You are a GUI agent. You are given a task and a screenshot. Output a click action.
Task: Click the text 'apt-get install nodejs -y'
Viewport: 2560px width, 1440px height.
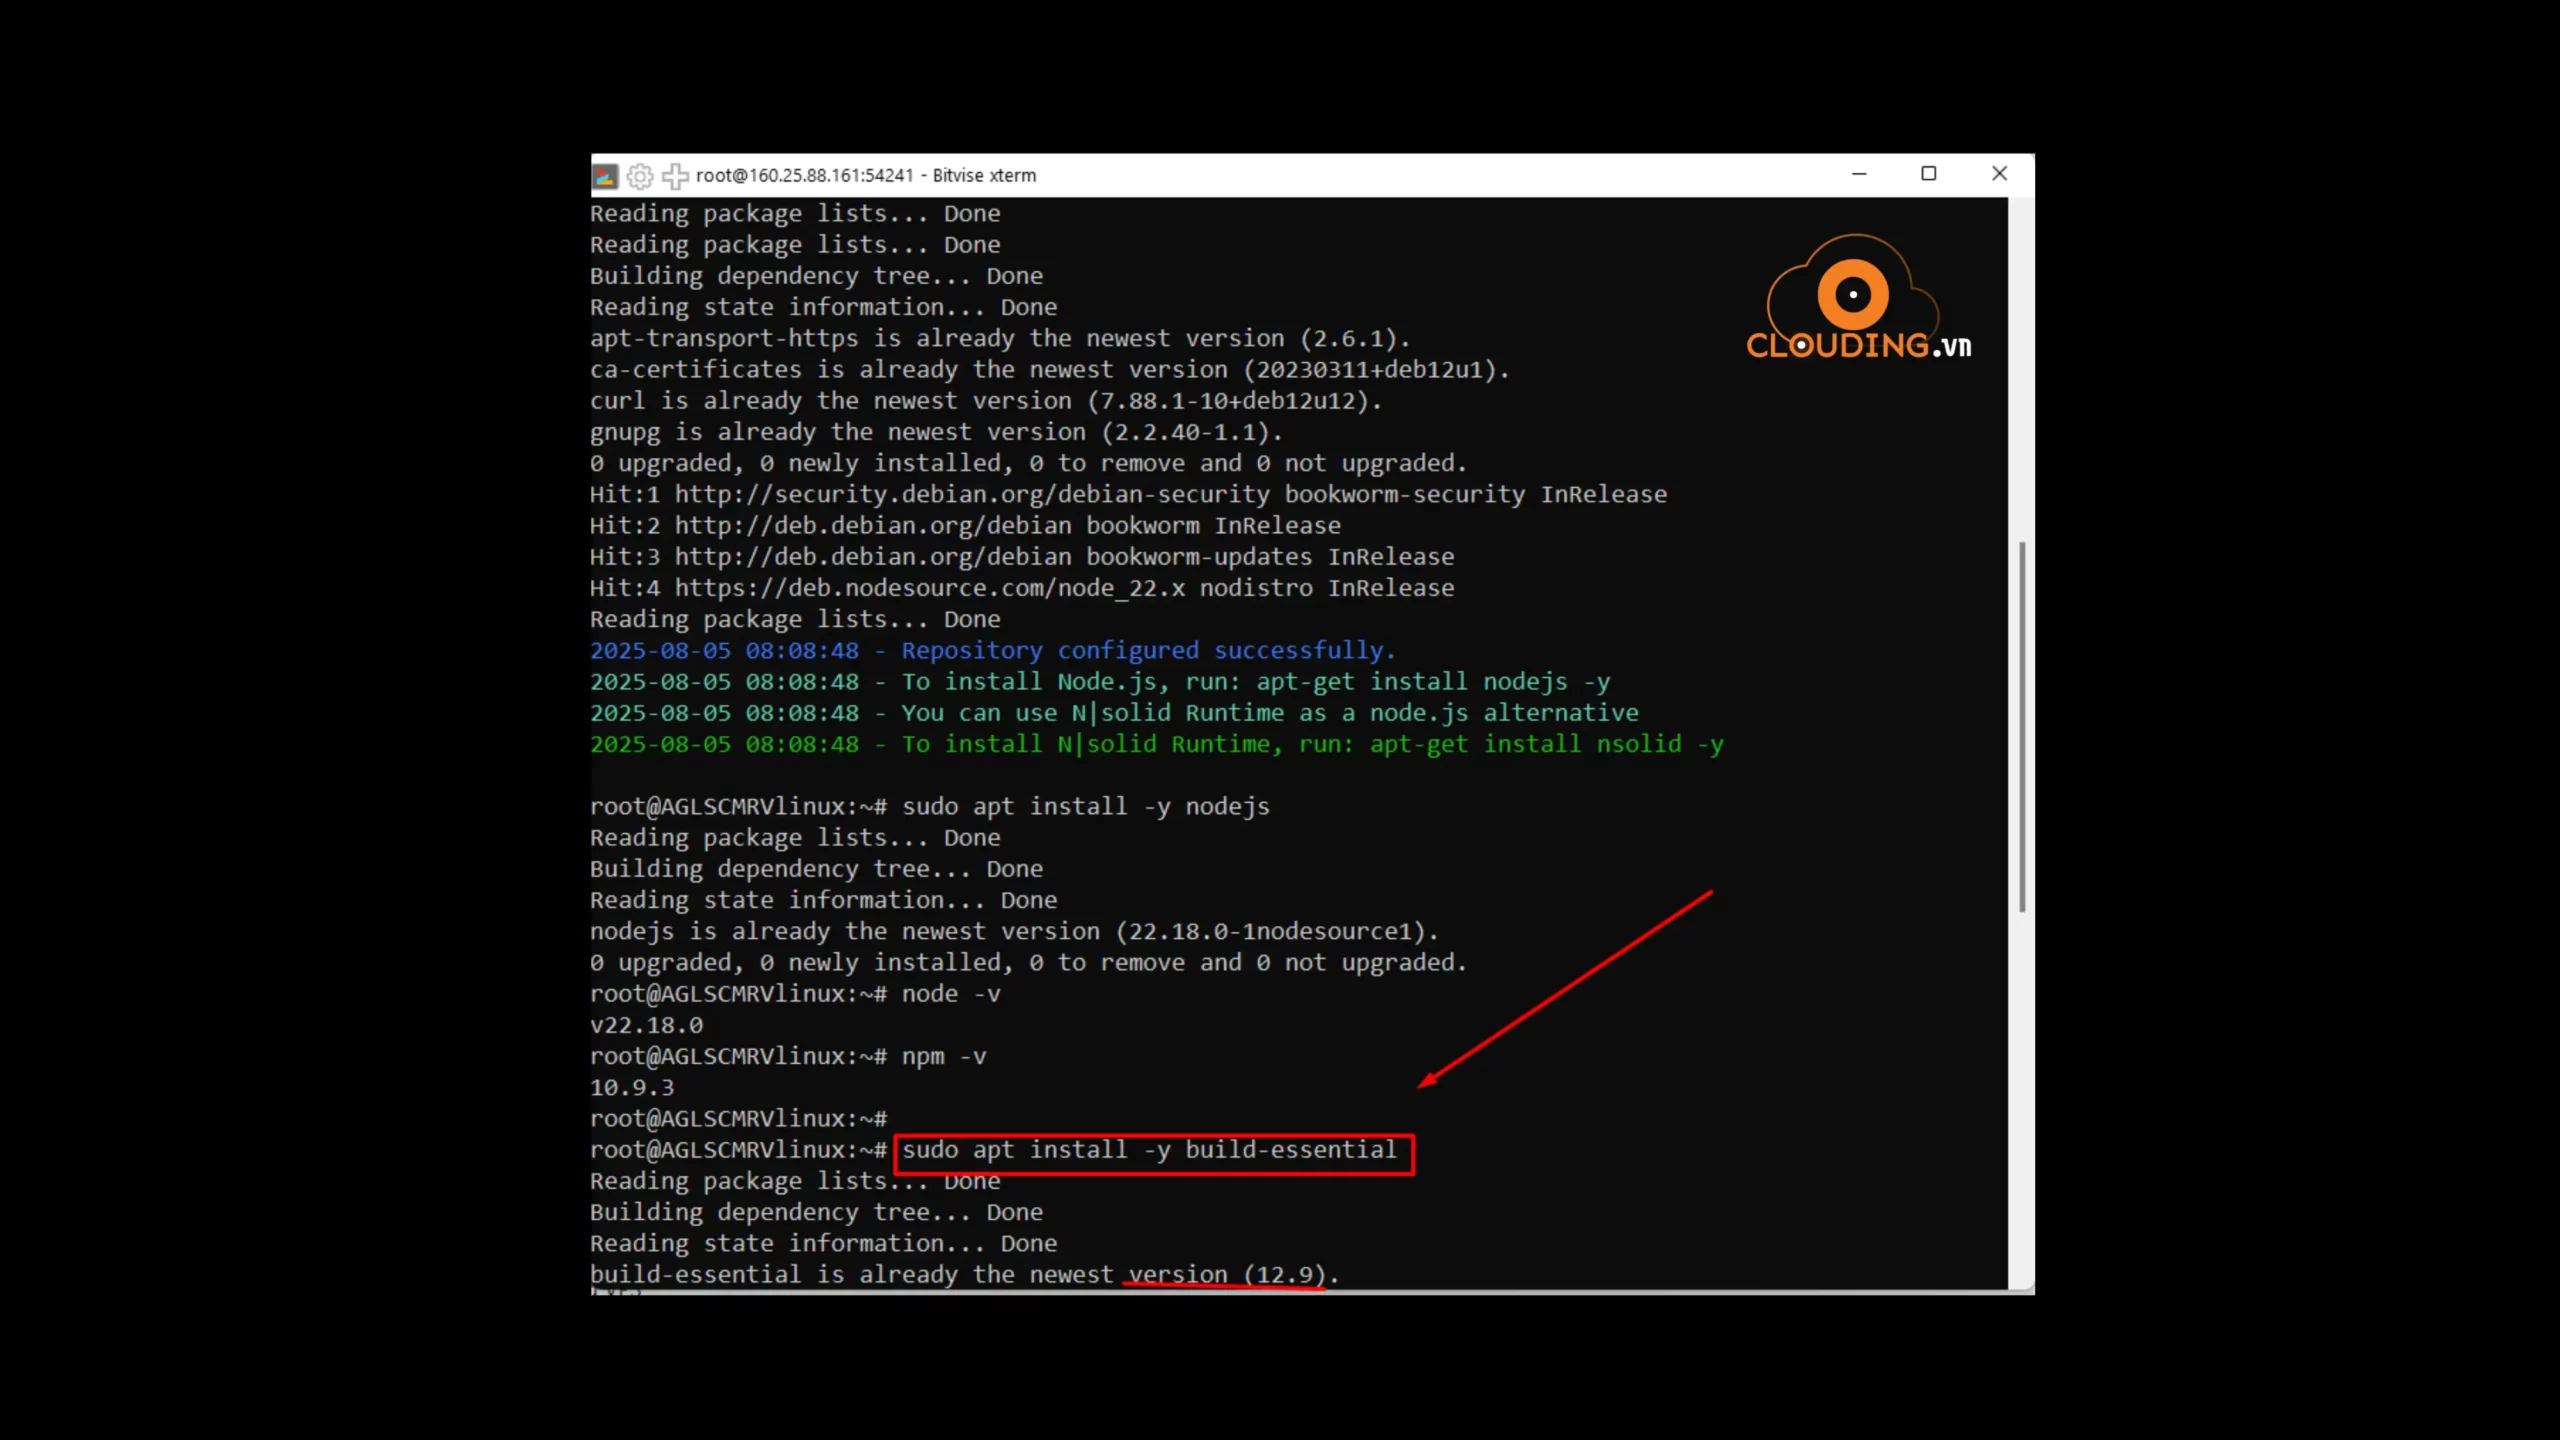[x=1433, y=682]
